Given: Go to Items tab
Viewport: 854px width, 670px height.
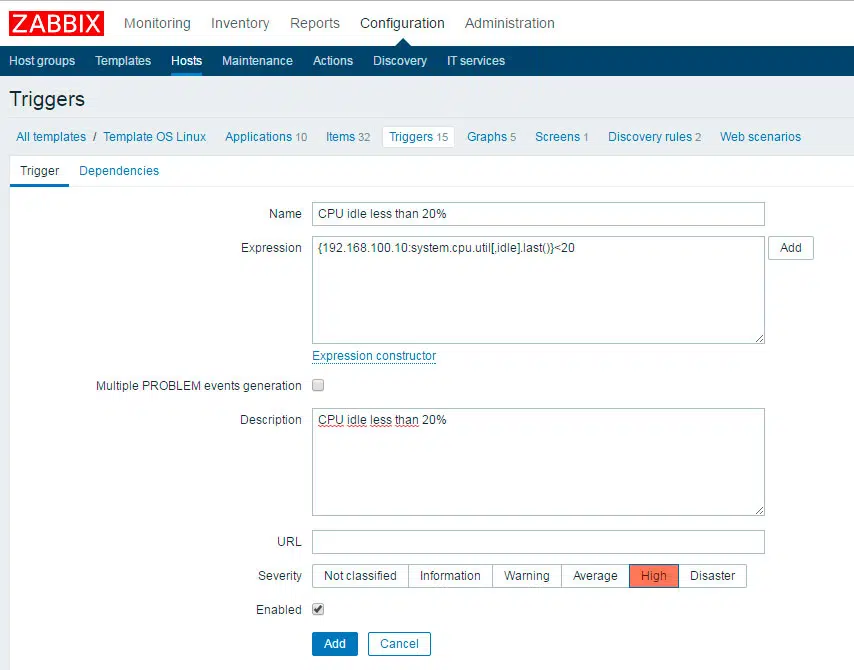Looking at the screenshot, I should (x=347, y=137).
